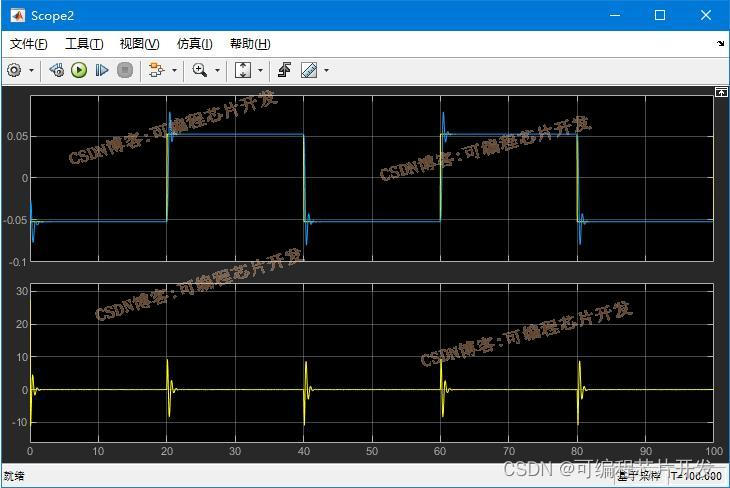Click the 基于采样 status bar label
730x488 pixels.
639,475
